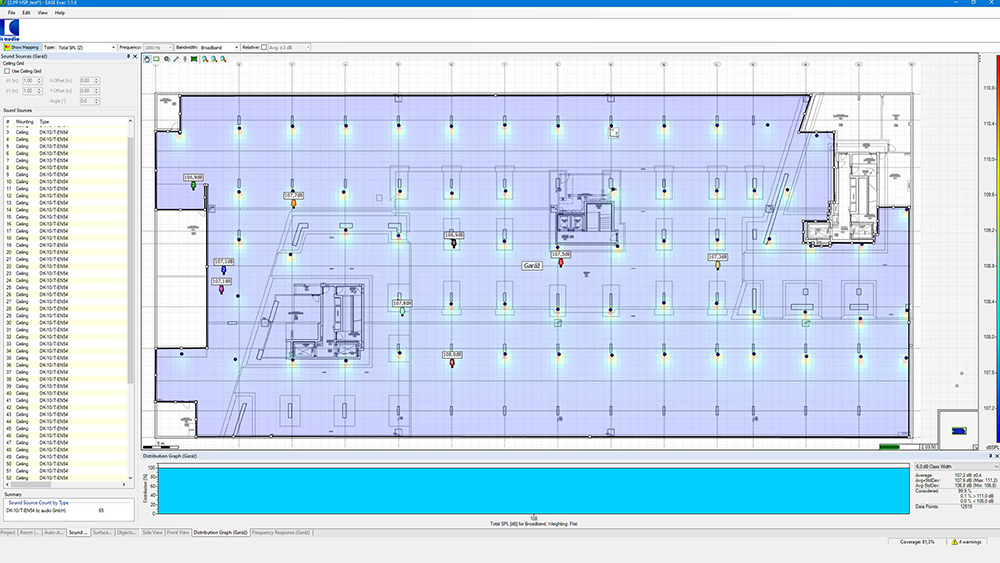1000x563 pixels.
Task: Open the Avg ±3 dB dropdown
Action: click(289, 47)
